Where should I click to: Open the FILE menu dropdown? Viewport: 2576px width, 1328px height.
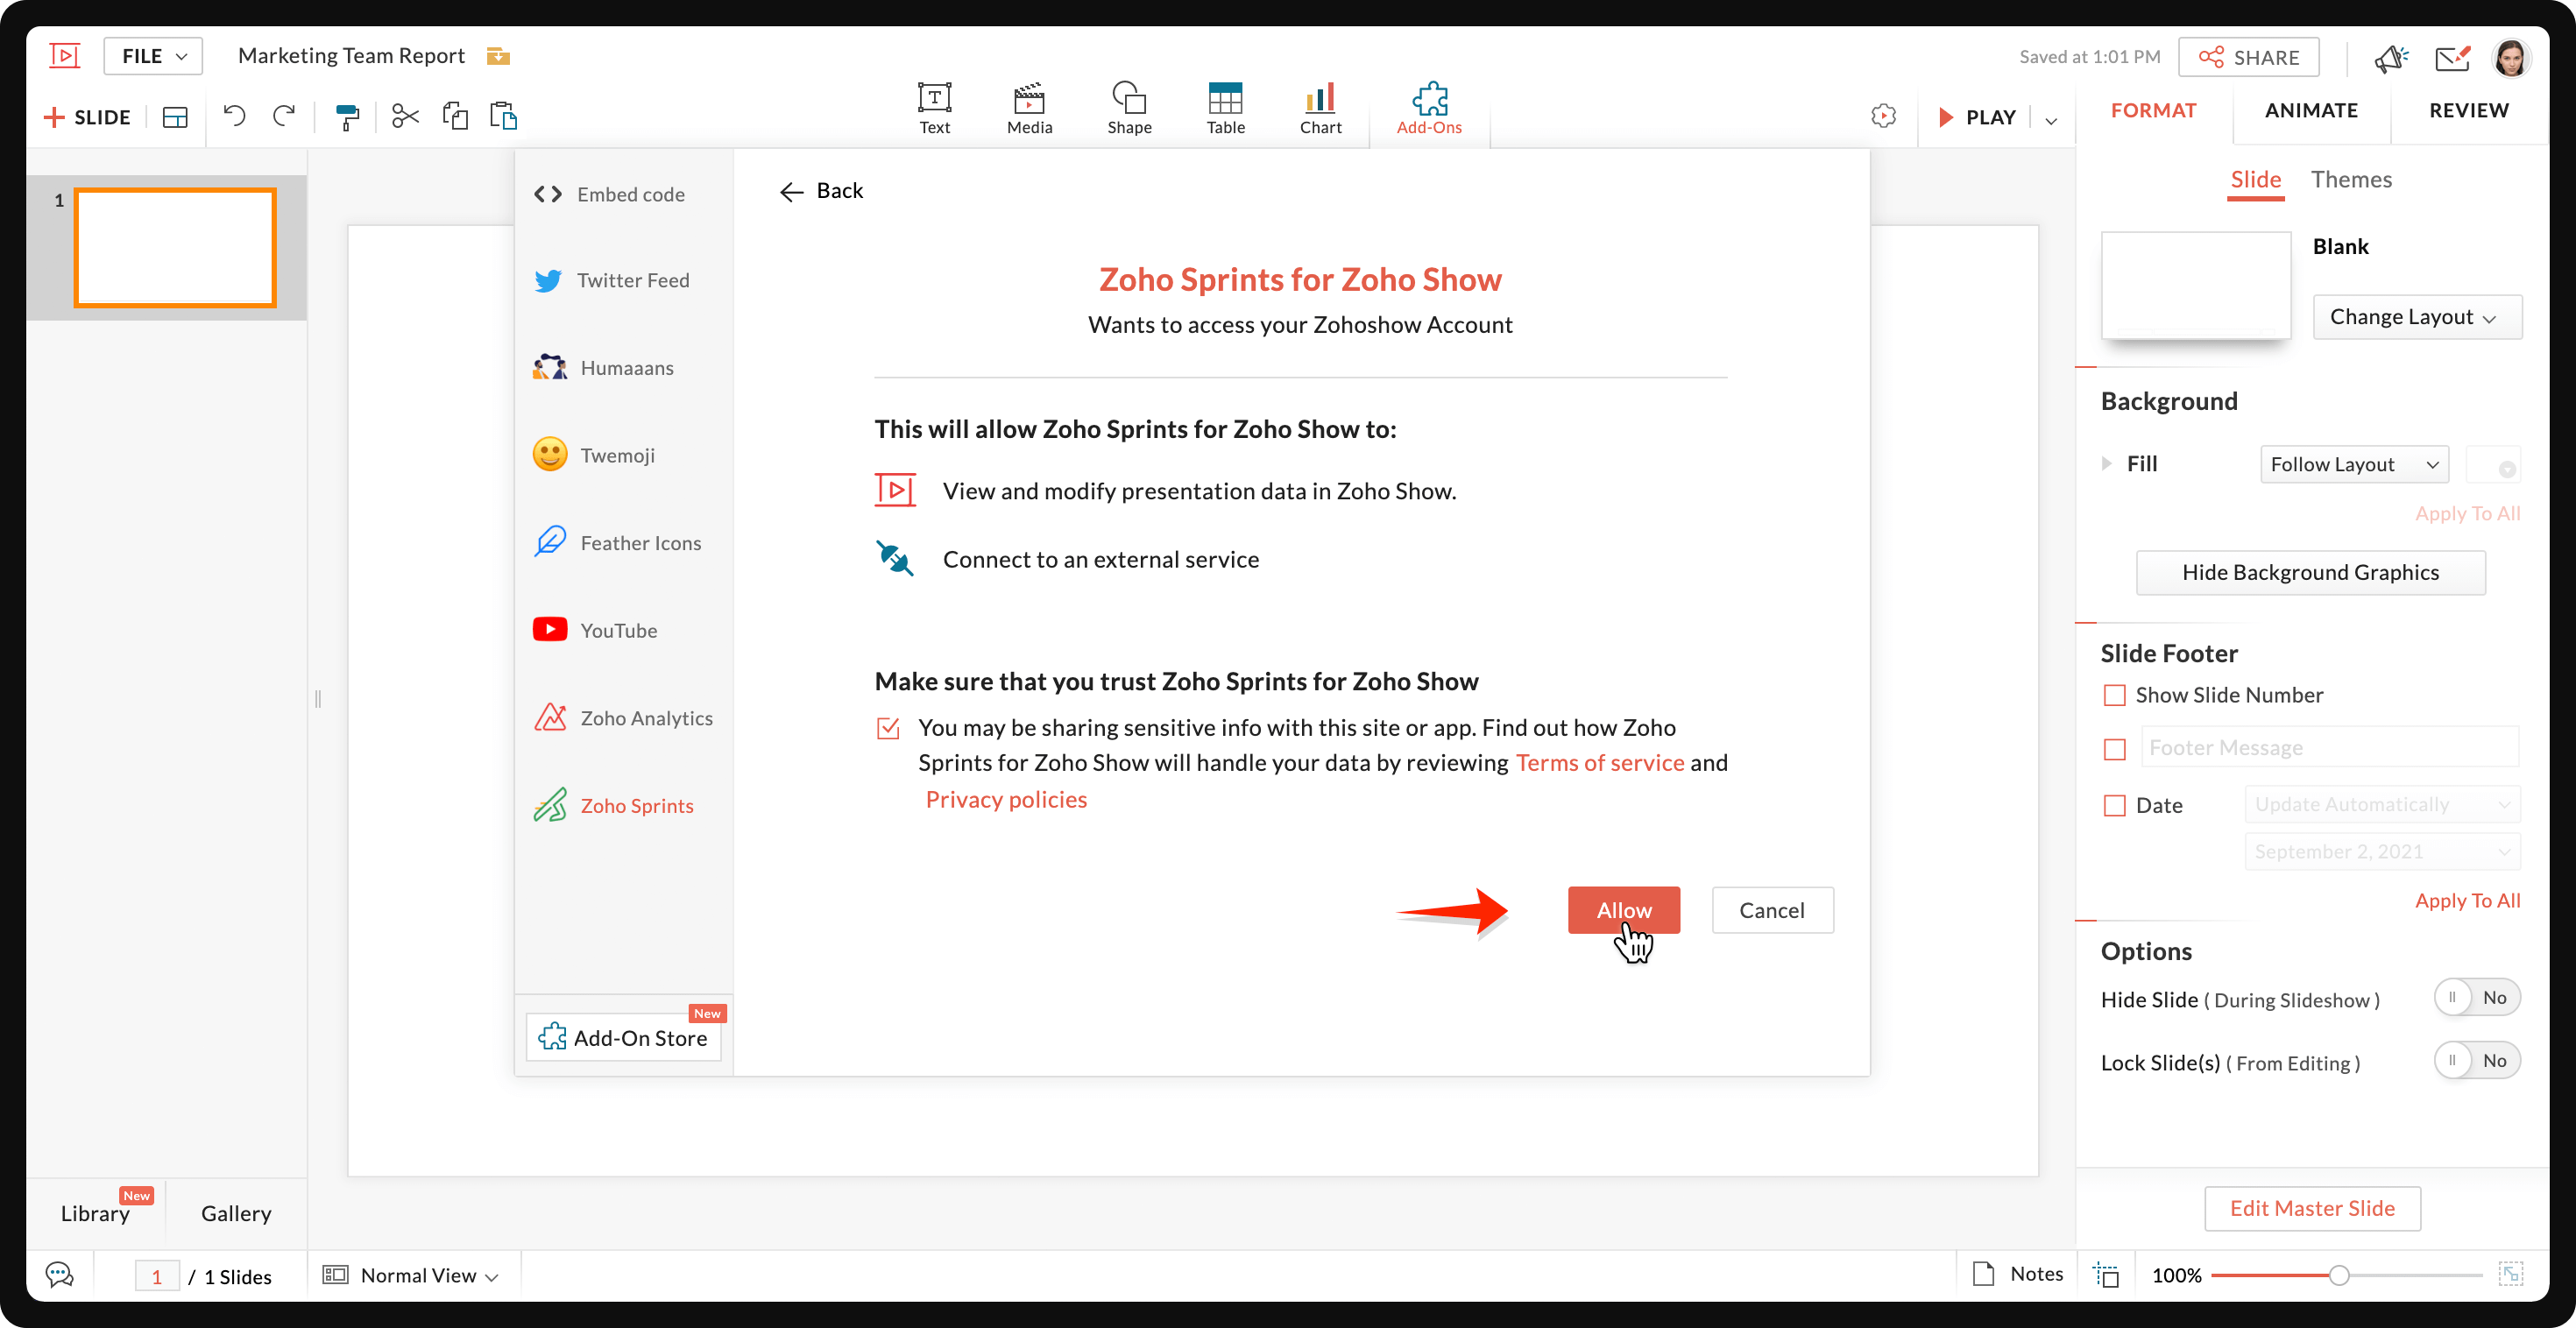point(153,56)
